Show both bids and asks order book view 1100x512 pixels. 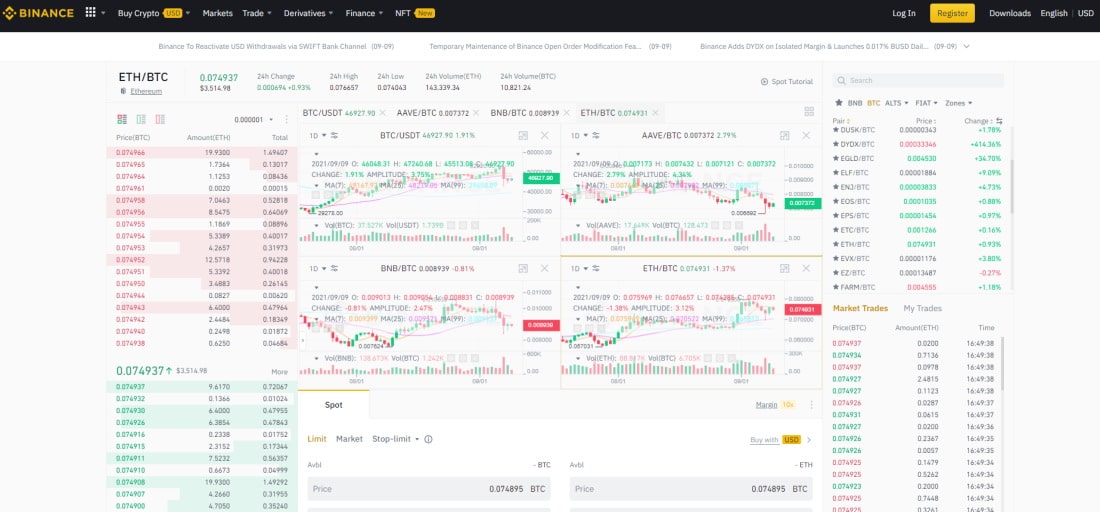click(x=122, y=119)
